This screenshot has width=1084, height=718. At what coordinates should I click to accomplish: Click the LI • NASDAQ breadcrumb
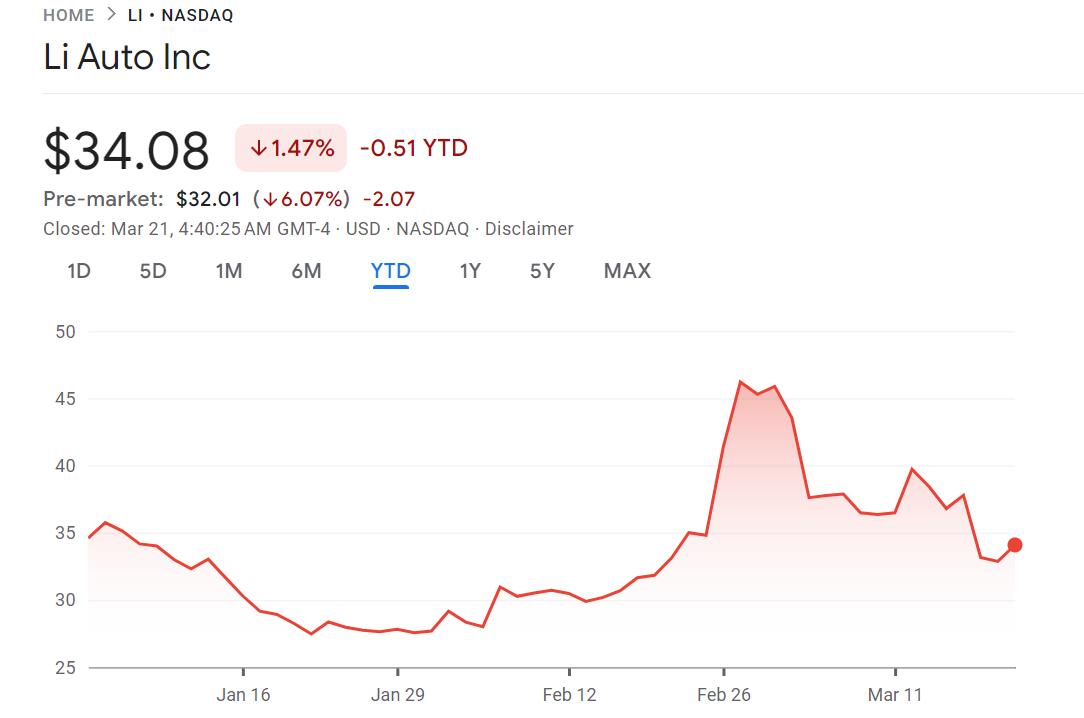pos(180,15)
